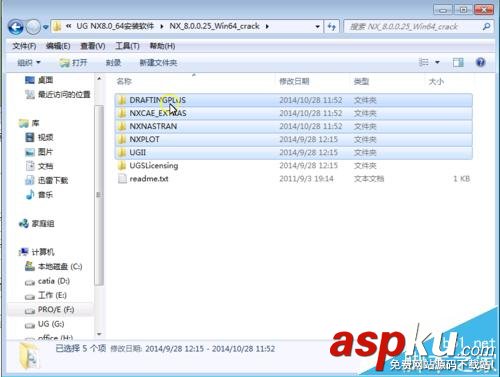The image size is (500, 377).
Task: Open the address bar history dropdown
Action: [317, 26]
